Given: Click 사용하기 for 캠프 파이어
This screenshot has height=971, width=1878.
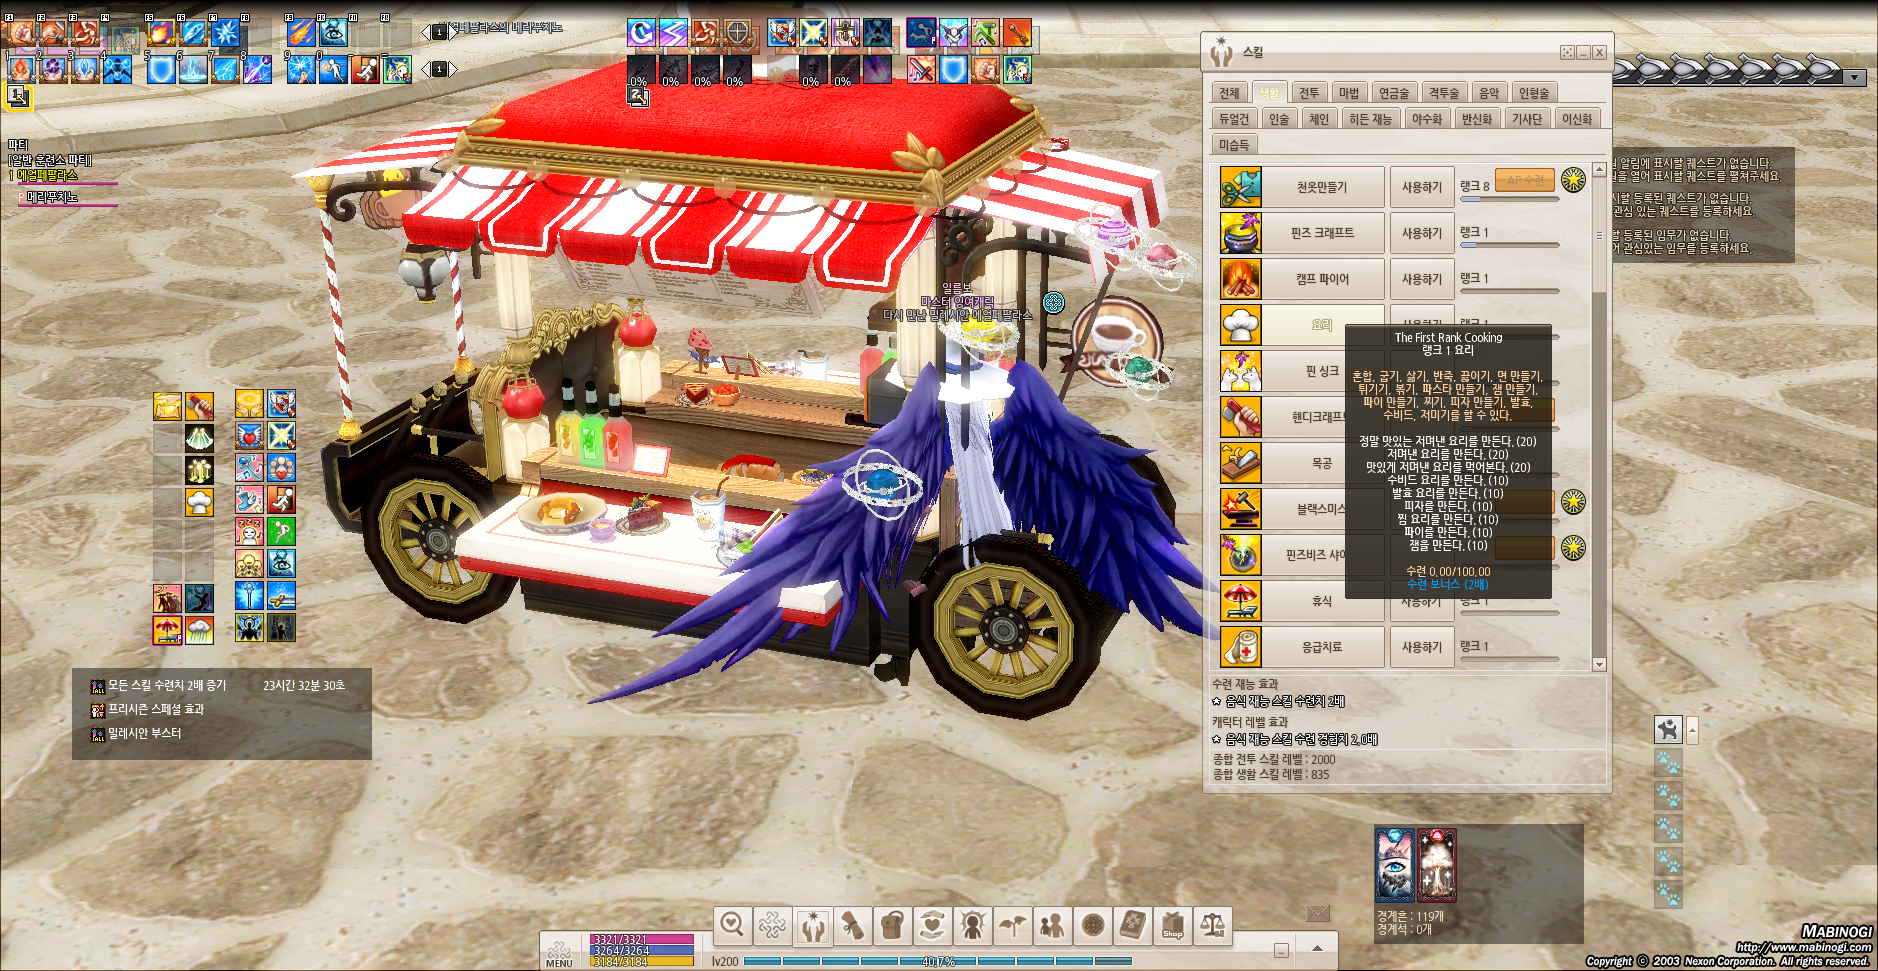Looking at the screenshot, I should 1422,279.
